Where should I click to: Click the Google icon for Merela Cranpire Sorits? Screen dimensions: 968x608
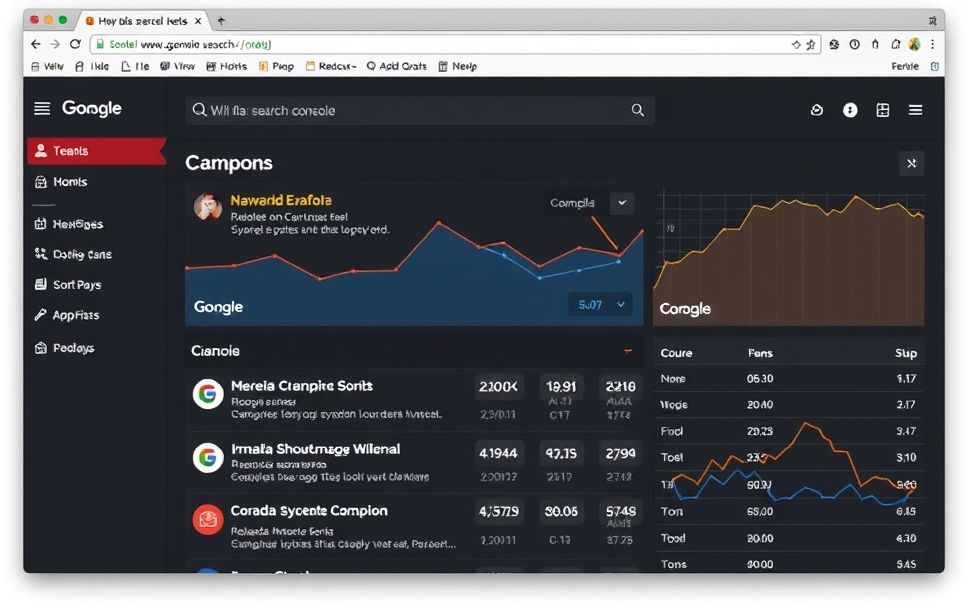click(207, 395)
